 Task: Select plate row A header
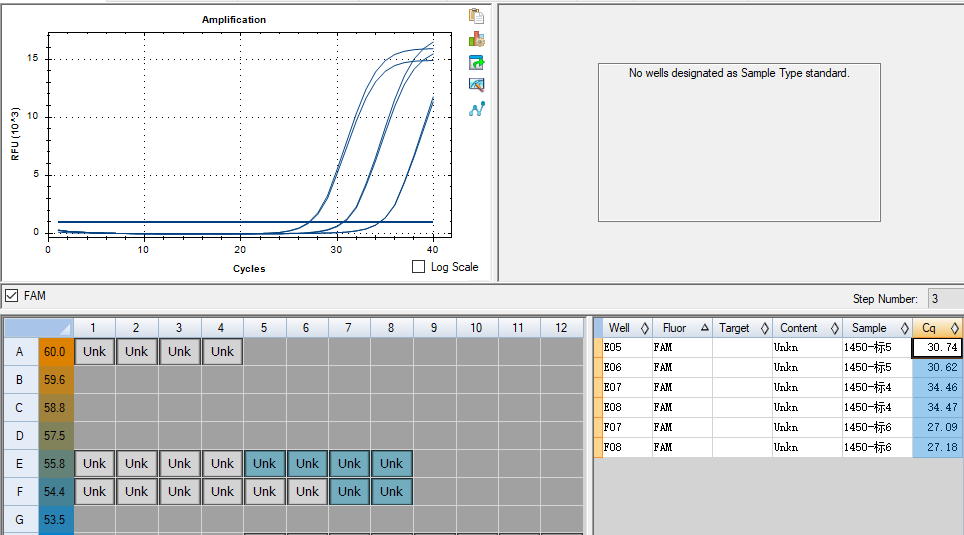[20, 352]
